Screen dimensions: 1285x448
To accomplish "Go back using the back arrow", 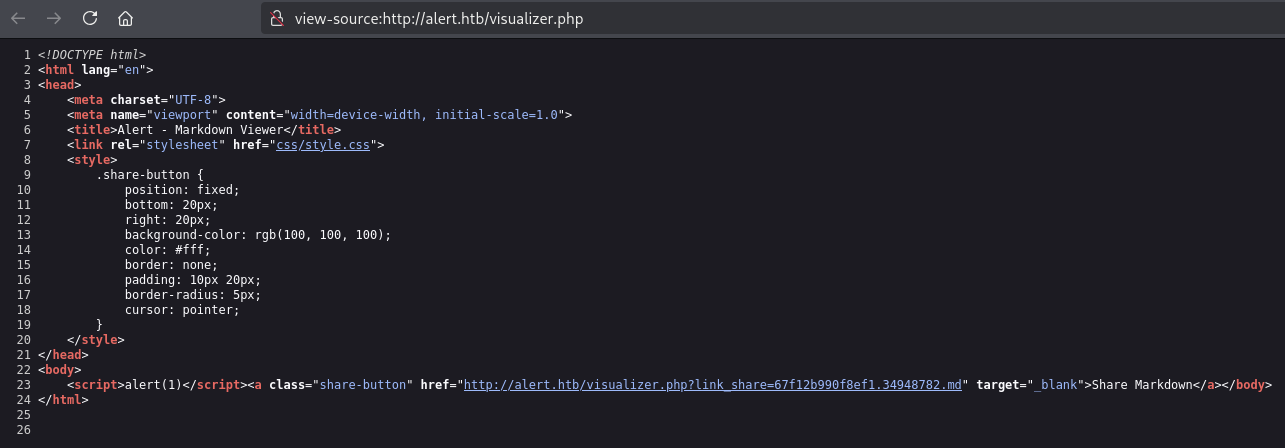I will pos(18,18).
